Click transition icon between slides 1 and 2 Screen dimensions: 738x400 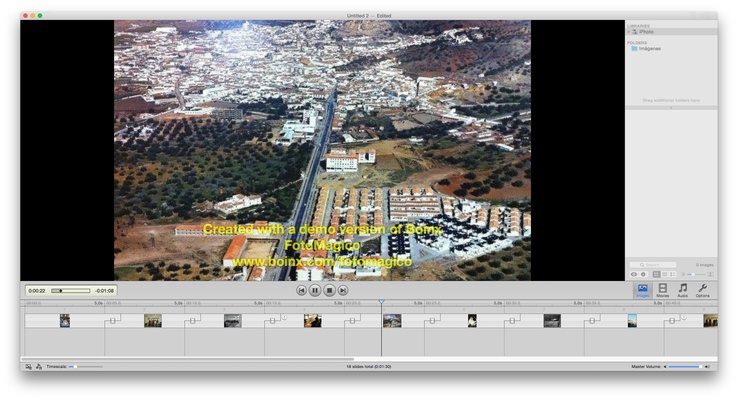click(112, 320)
